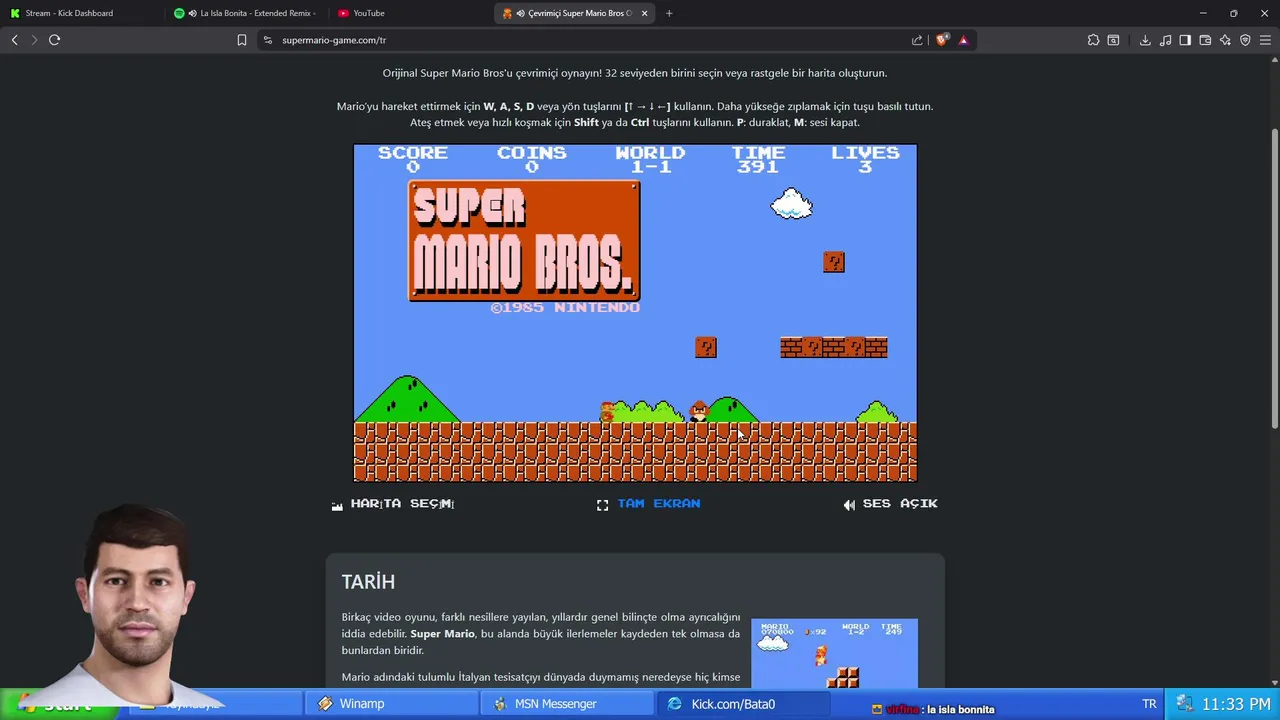The height and width of the screenshot is (720, 1280).
Task: Open the extensions puzzle icon
Action: pyautogui.click(x=1093, y=40)
